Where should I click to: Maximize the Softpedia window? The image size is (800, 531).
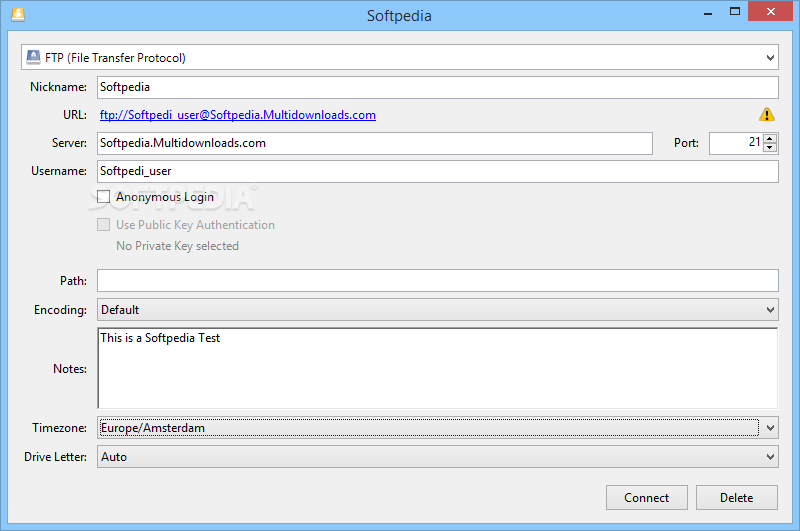click(x=735, y=11)
